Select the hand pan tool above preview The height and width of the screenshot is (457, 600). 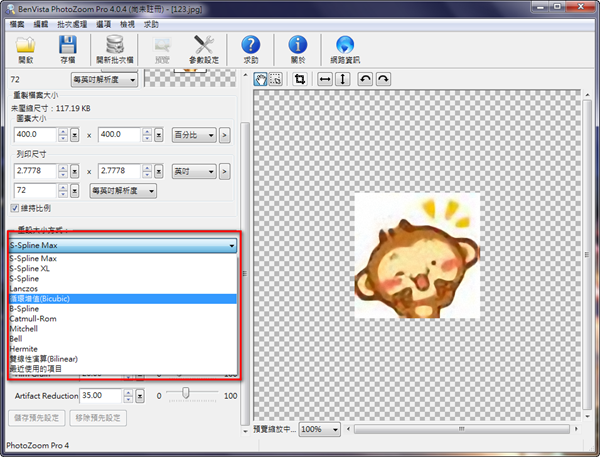tap(261, 79)
